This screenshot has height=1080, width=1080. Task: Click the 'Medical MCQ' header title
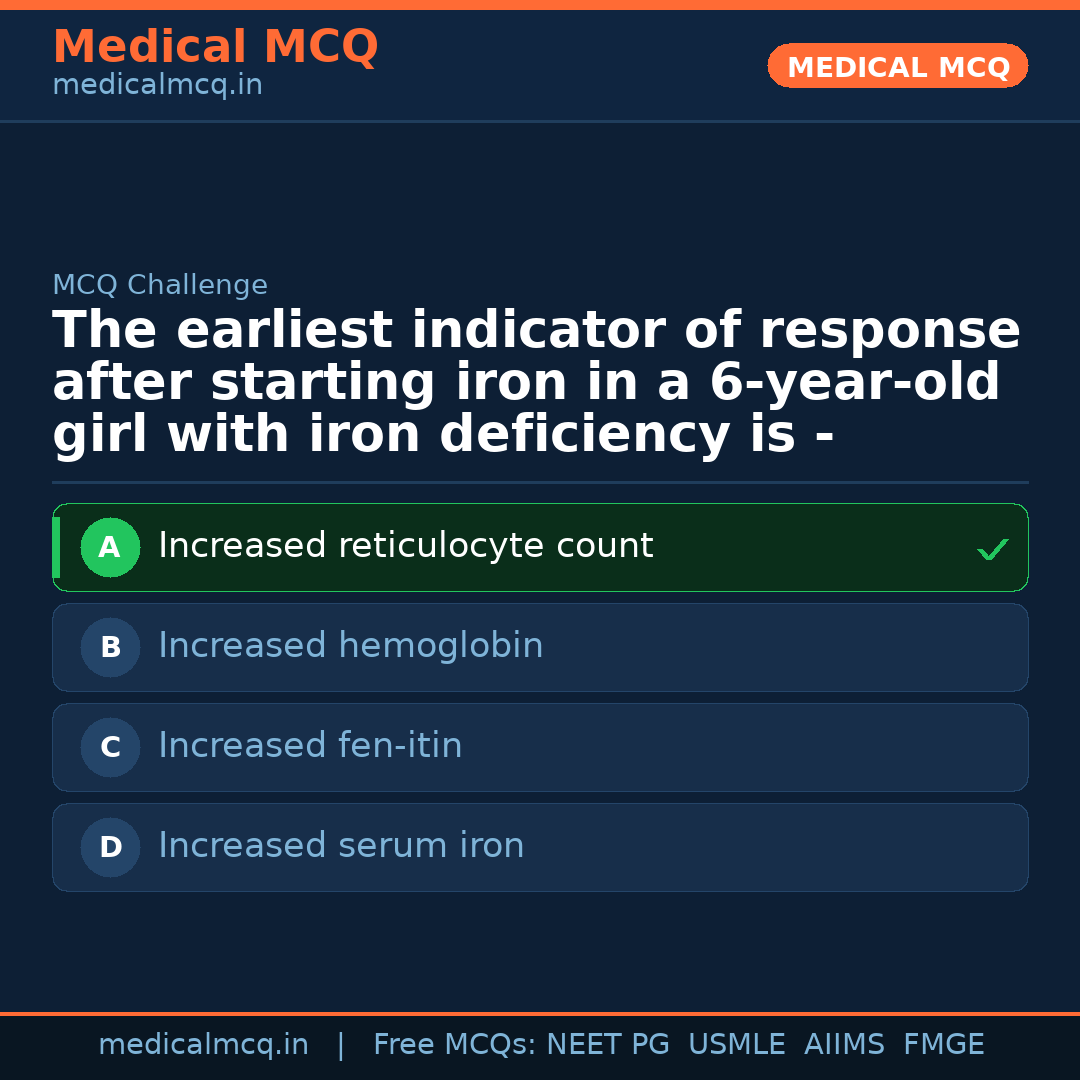click(x=215, y=47)
